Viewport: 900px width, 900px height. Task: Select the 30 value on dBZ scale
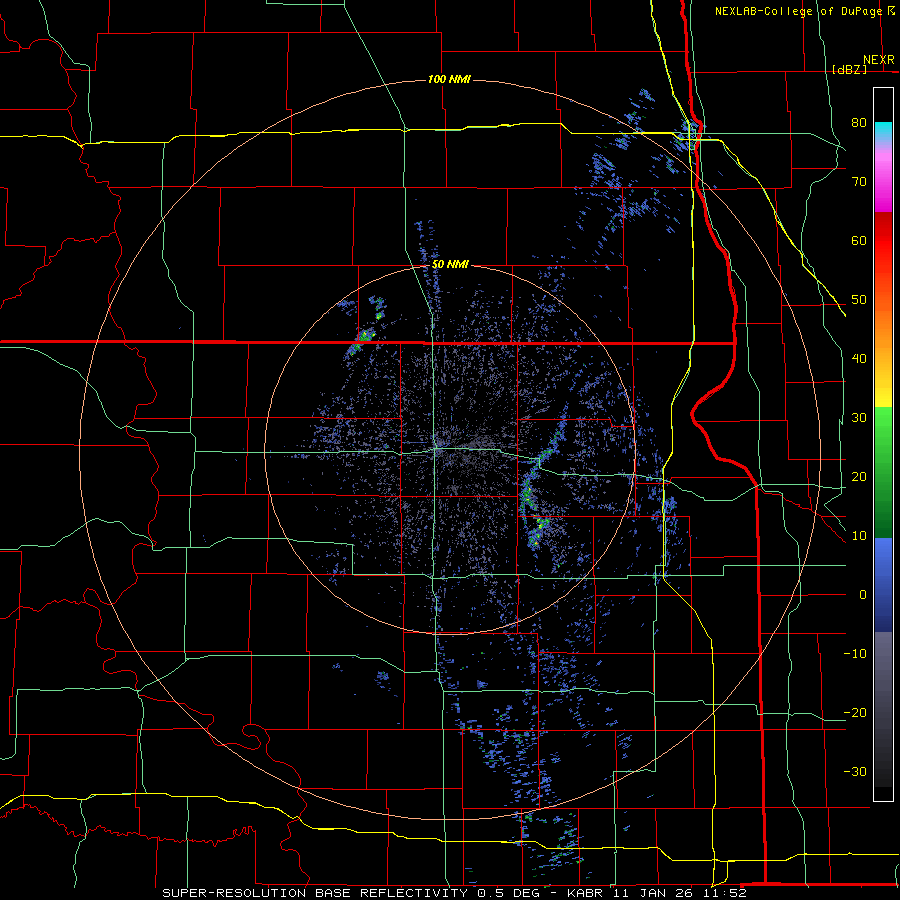(x=859, y=418)
